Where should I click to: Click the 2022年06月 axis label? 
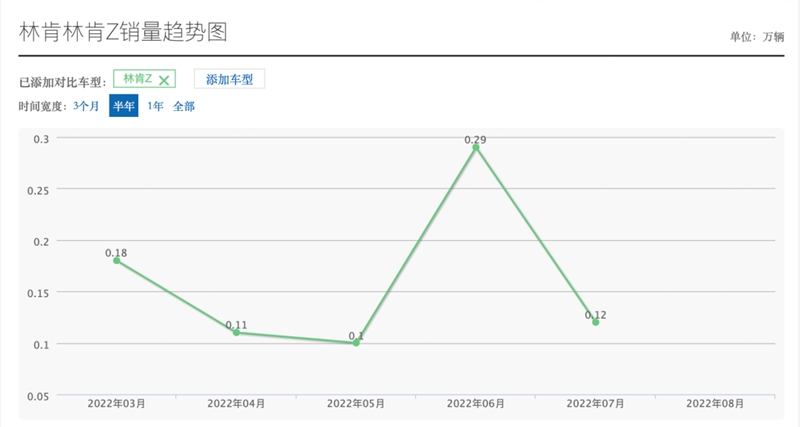476,404
